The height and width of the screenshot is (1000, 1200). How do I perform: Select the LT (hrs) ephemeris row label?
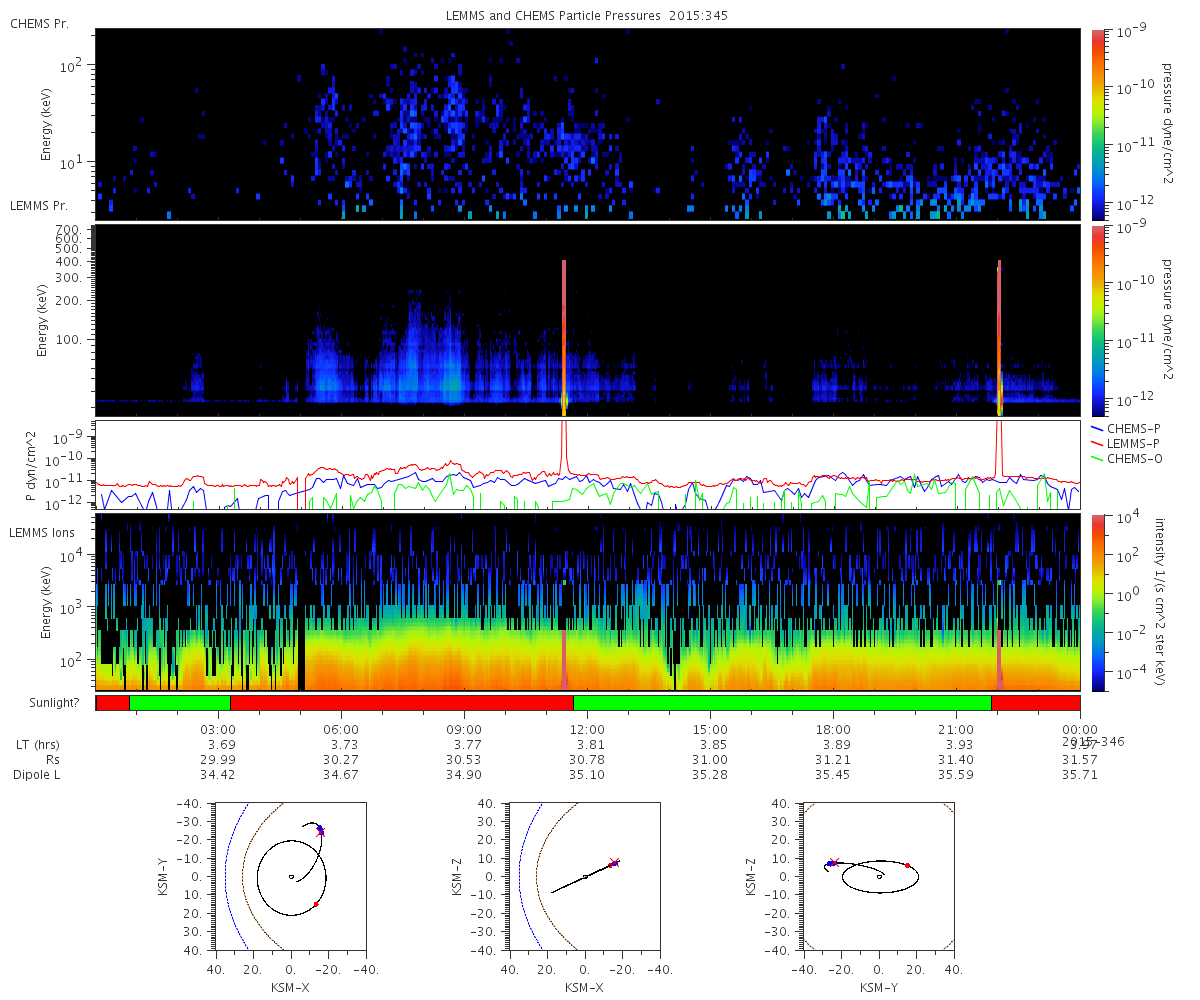coord(39,745)
